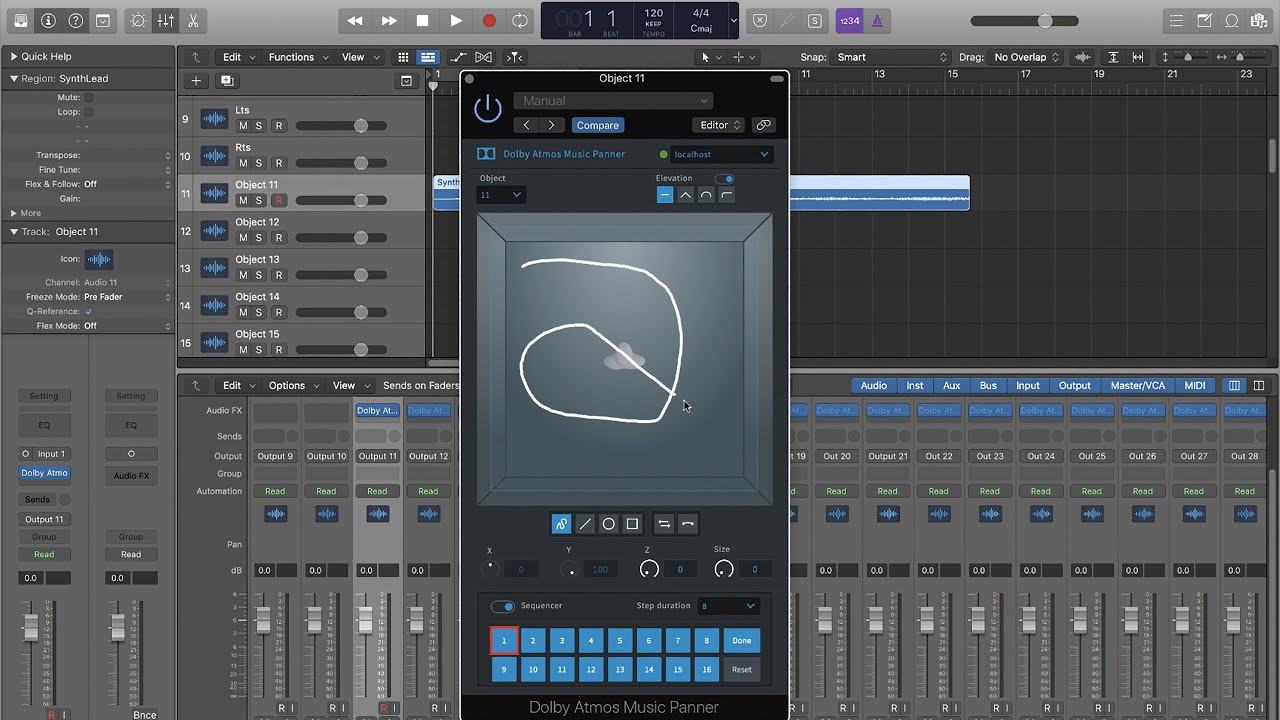This screenshot has height=720, width=1280.
Task: Click the Solo S icon in control bar
Action: [x=815, y=20]
